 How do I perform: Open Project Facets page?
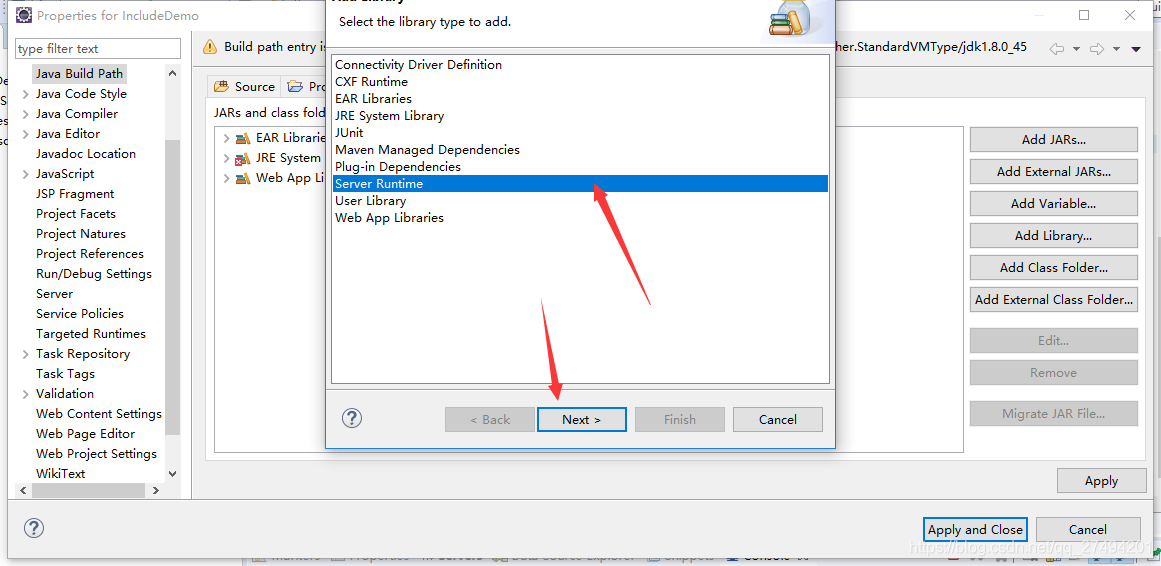tap(76, 213)
